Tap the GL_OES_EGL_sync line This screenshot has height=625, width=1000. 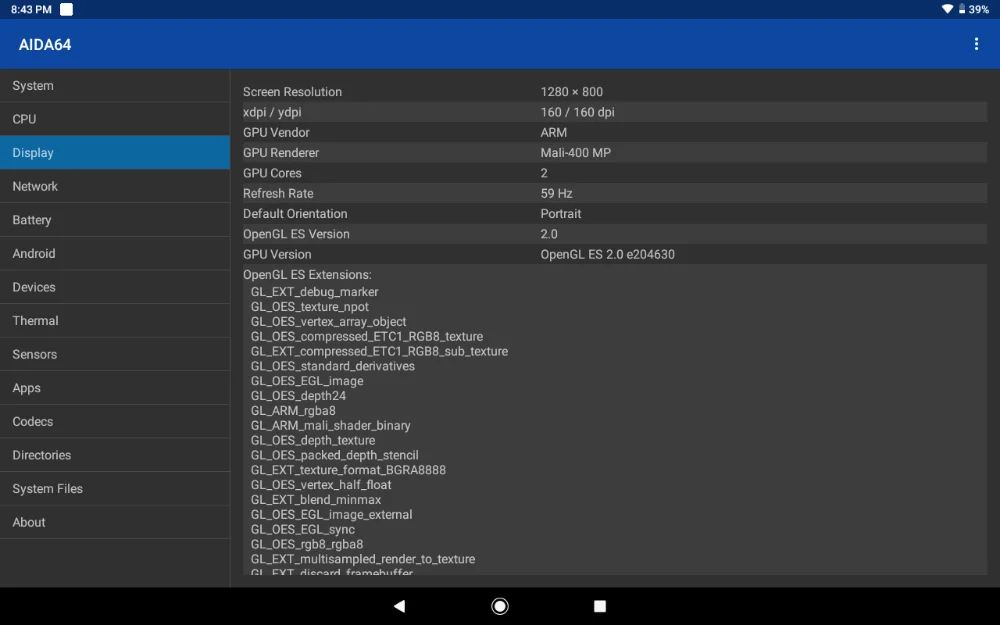click(302, 529)
